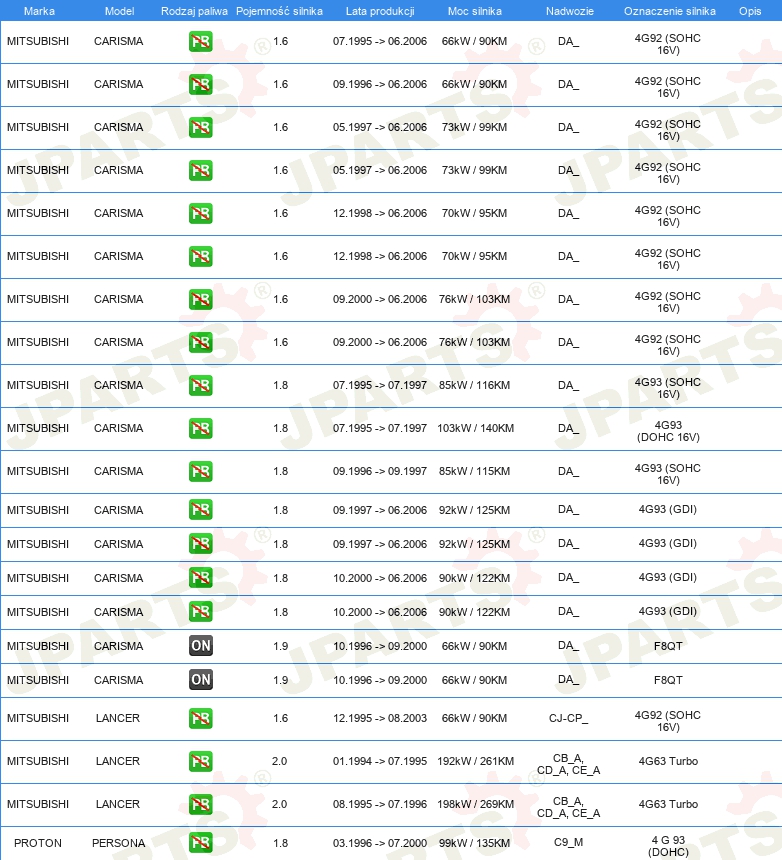The width and height of the screenshot is (782, 860).
Task: Click the 09.1996 -> 09.1997 production years
Action: tap(379, 472)
